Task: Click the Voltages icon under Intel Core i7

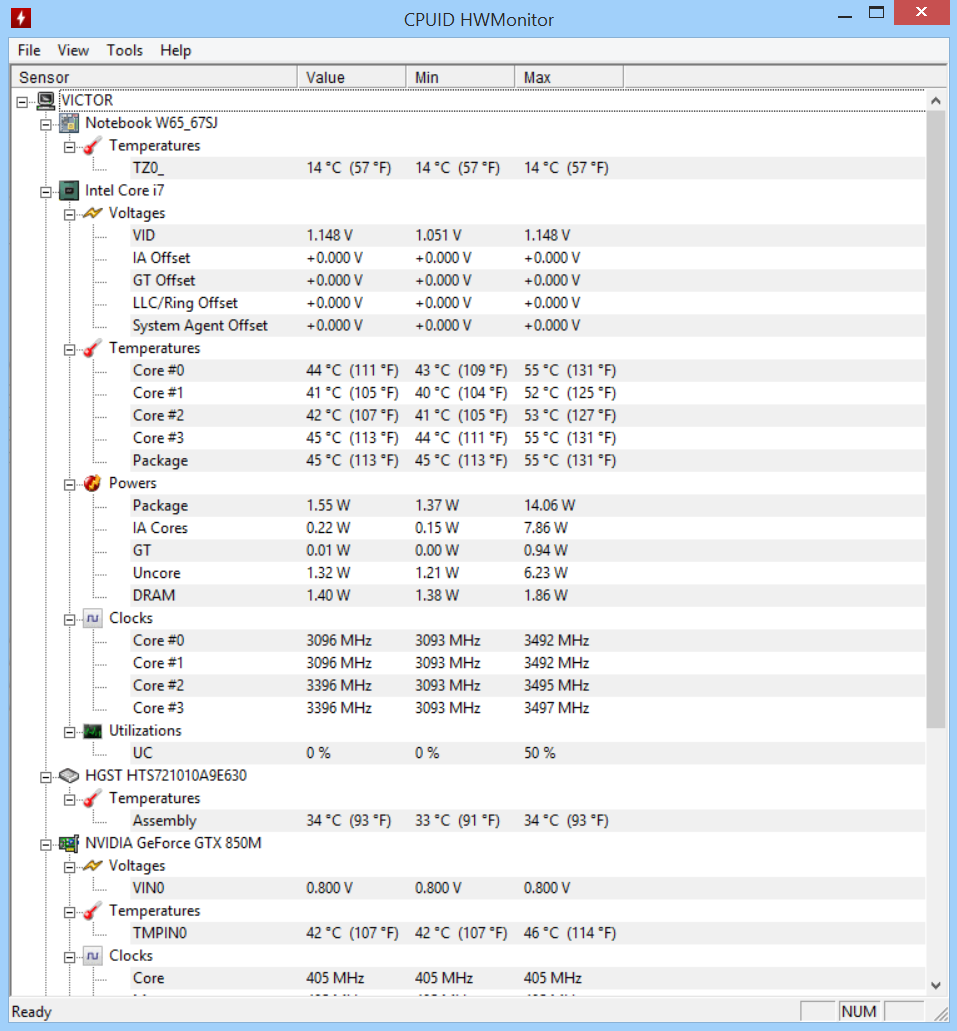Action: click(93, 213)
